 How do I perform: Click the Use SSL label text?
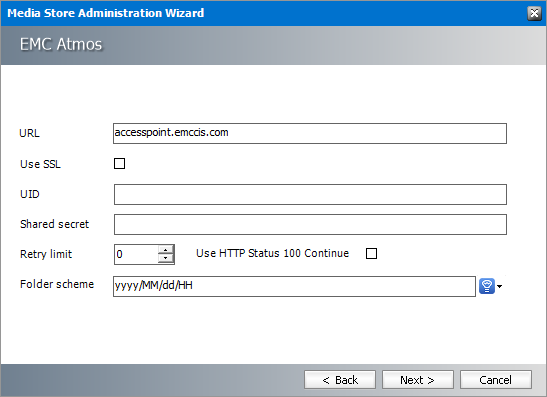click(40, 164)
